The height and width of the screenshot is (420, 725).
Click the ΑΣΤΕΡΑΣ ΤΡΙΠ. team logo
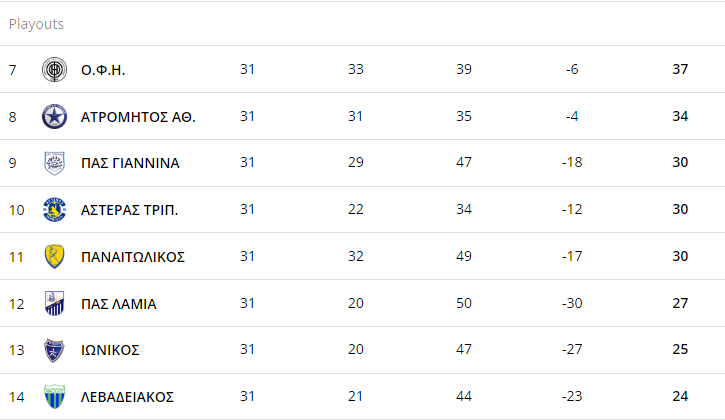[54, 210]
